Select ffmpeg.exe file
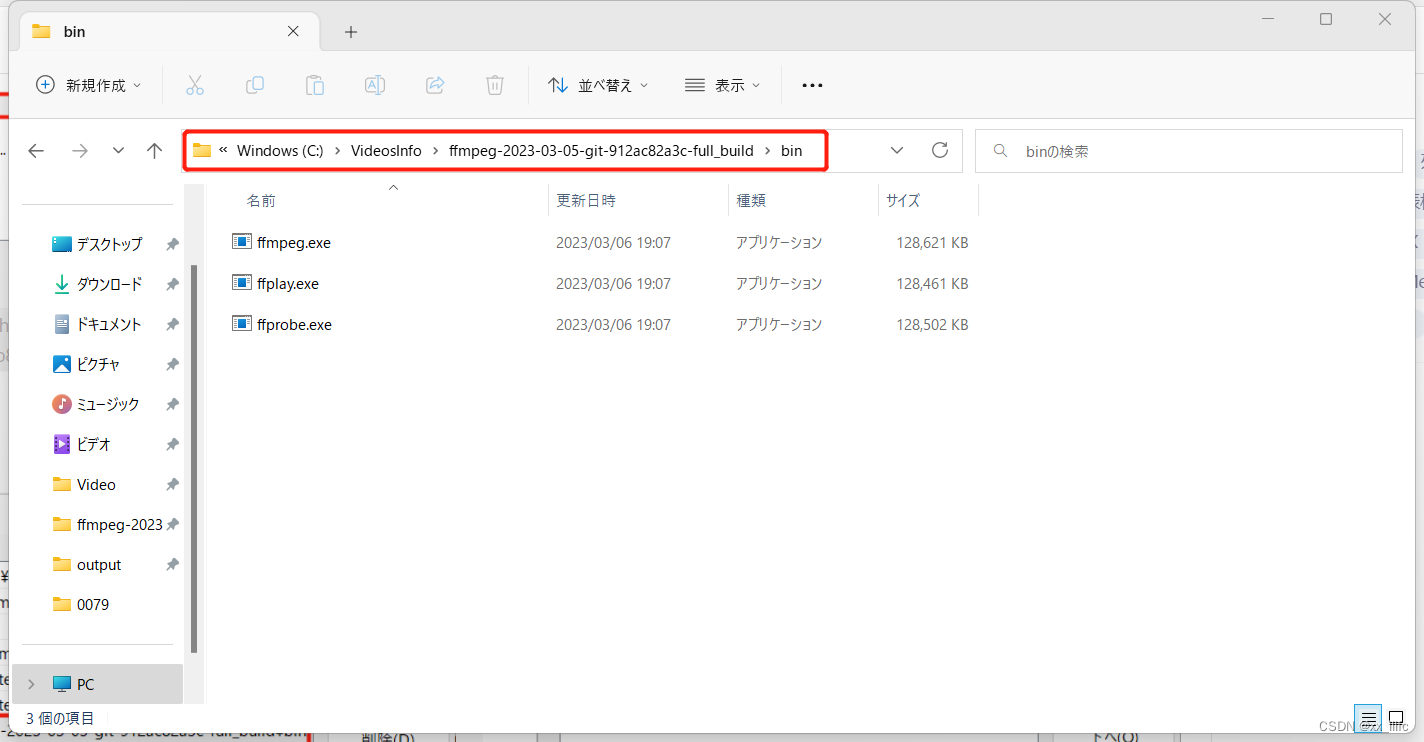 point(294,242)
